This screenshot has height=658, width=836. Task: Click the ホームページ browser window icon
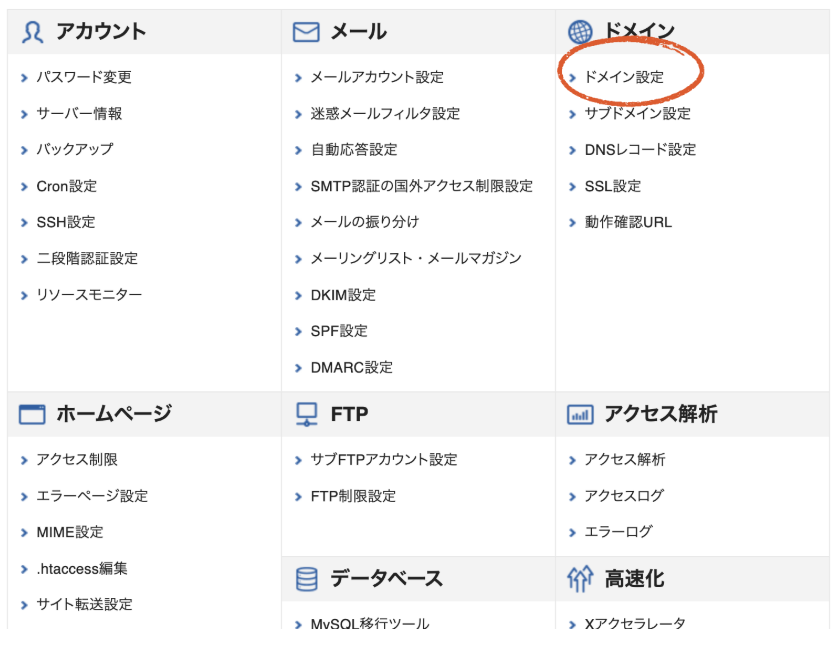click(32, 414)
